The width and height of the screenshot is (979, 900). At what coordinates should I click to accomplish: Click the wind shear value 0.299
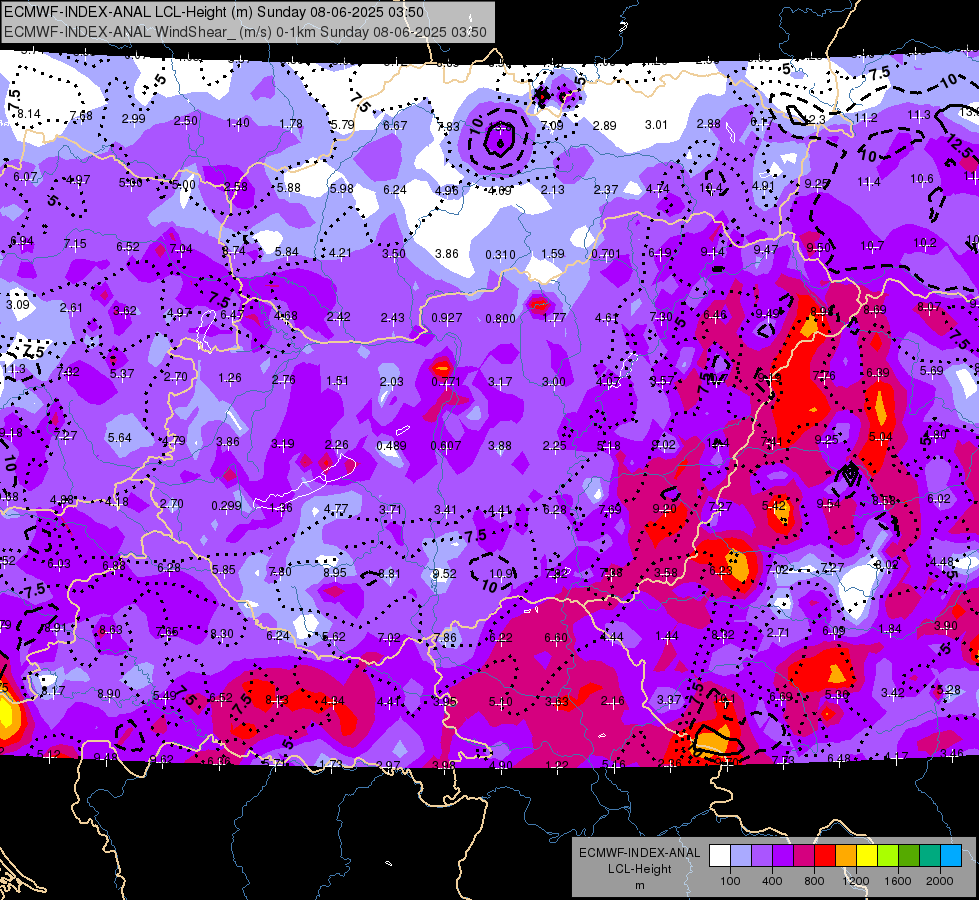click(x=227, y=505)
